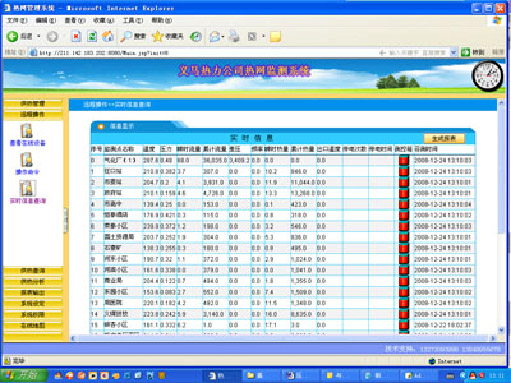Click the analog clock in page banner
Image resolution: width=511 pixels, height=383 pixels.
pyautogui.click(x=488, y=76)
